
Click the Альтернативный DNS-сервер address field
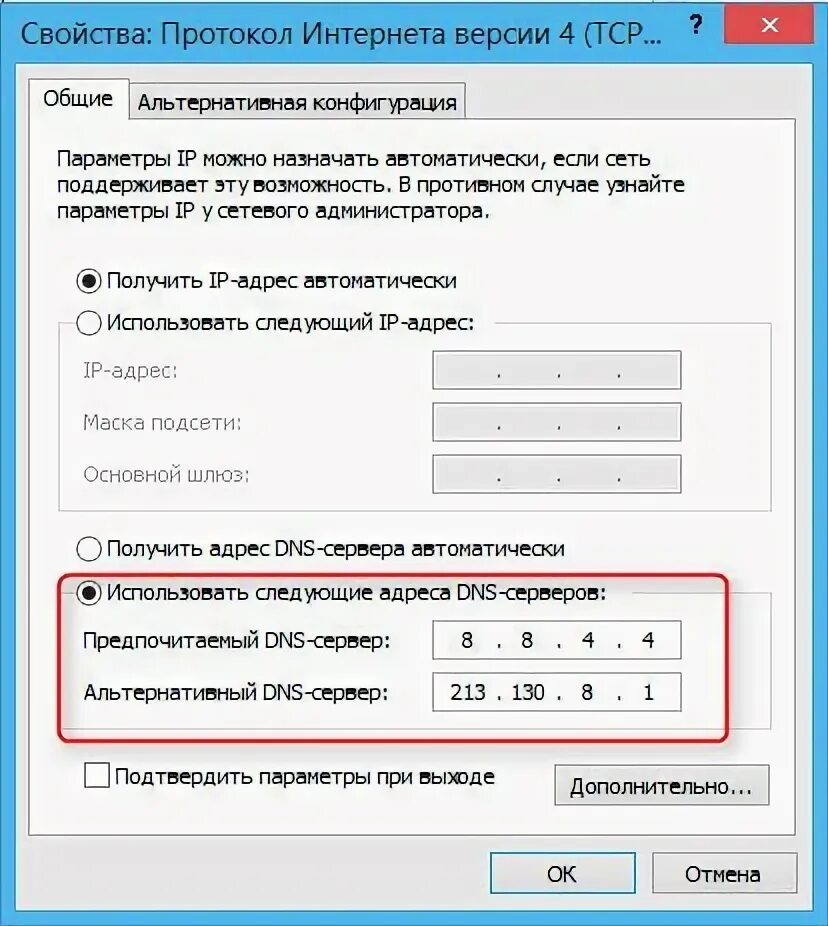click(x=557, y=692)
